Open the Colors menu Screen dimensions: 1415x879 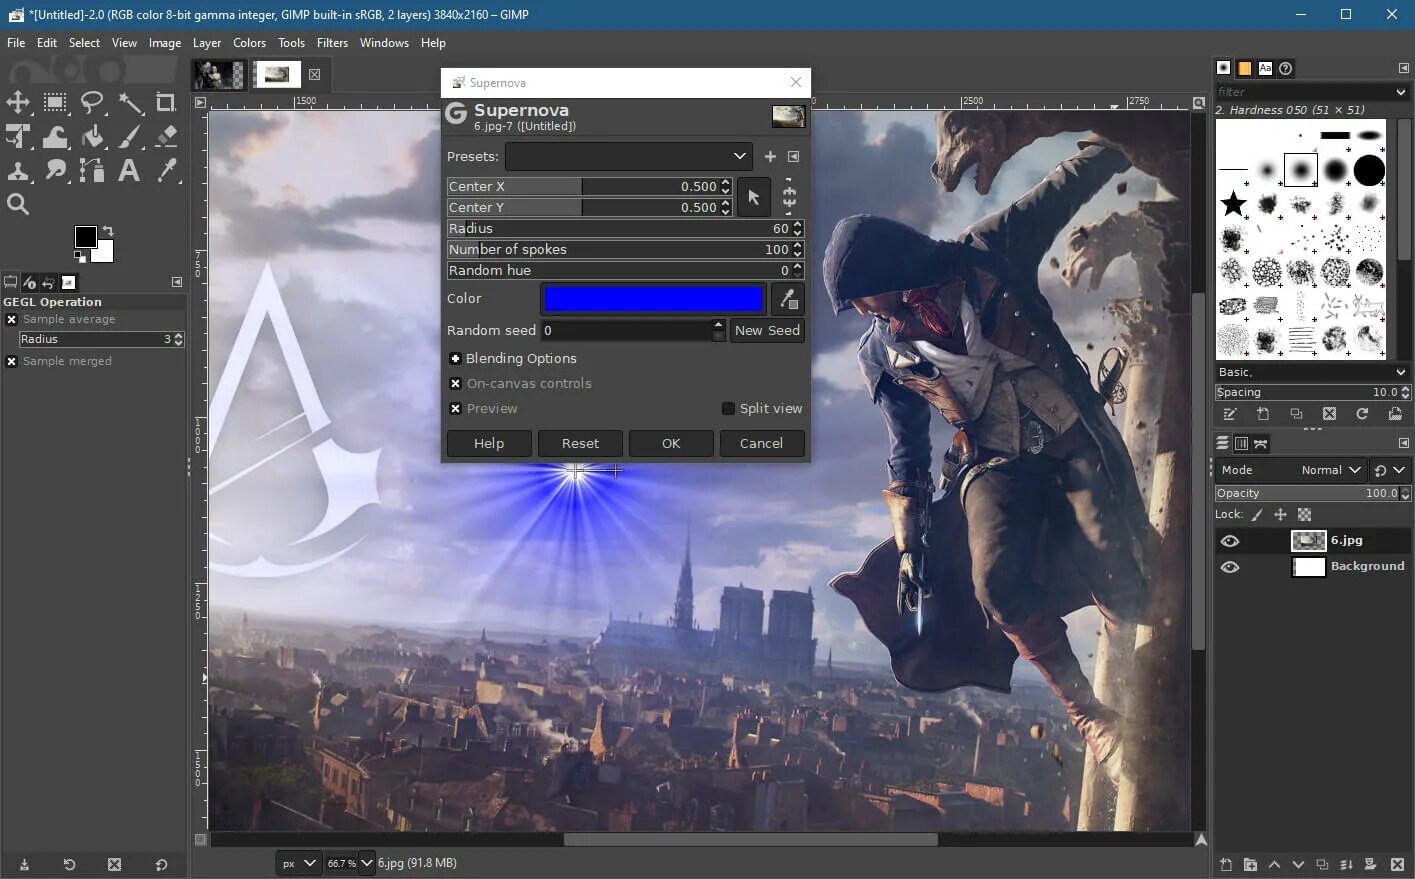point(249,43)
